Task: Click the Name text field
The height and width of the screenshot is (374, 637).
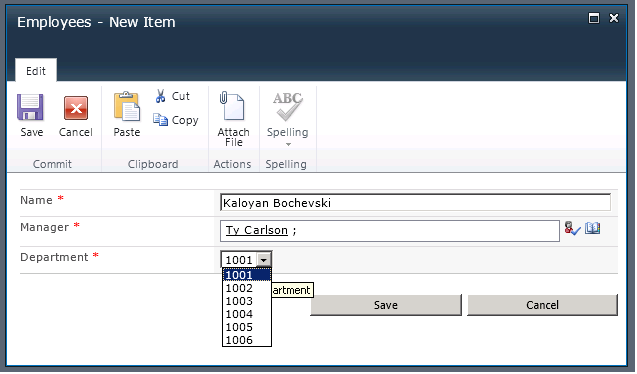Action: (415, 203)
